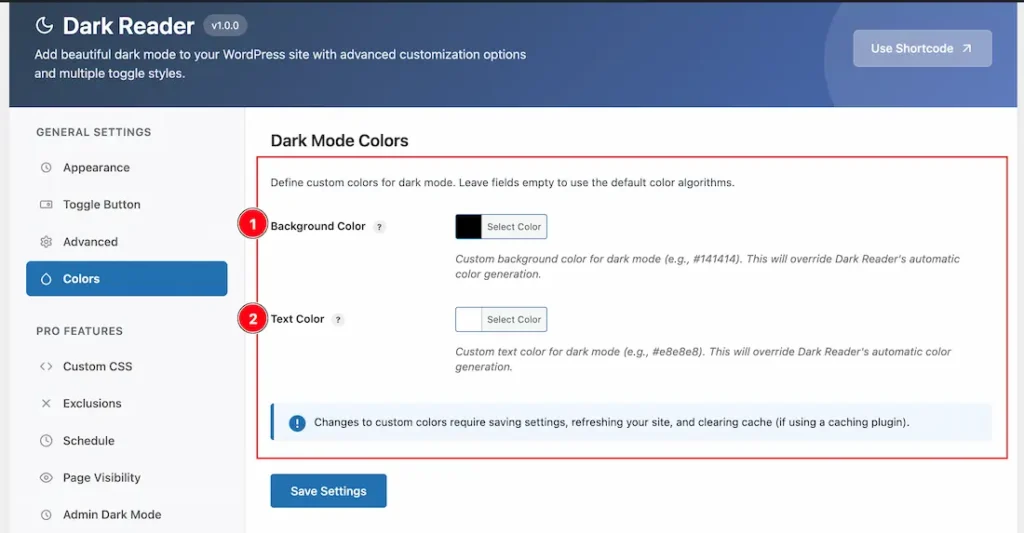
Task: Open Admin Dark Mode settings
Action: pos(127,515)
